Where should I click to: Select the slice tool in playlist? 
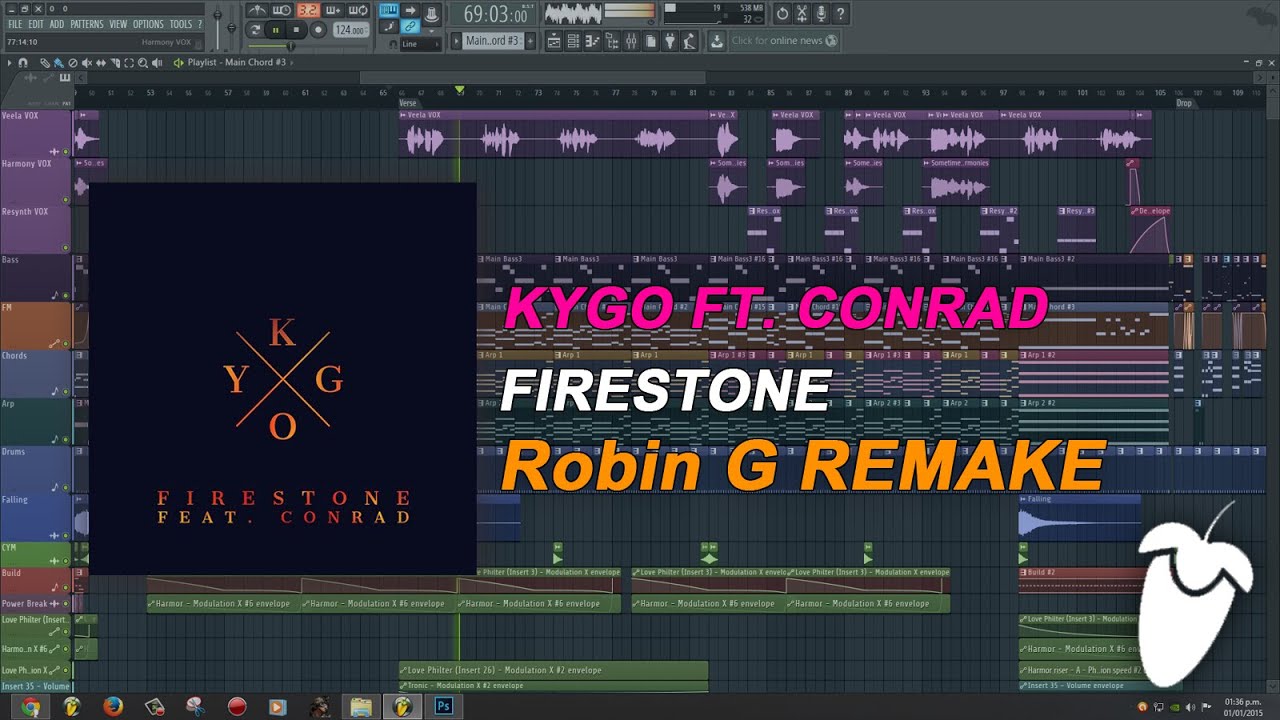coord(115,62)
